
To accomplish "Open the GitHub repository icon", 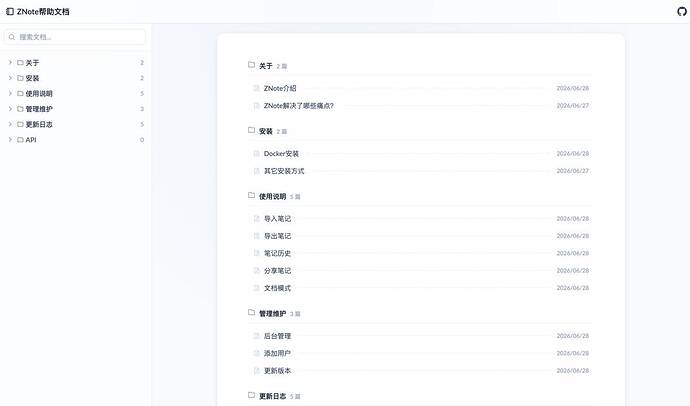I will (x=682, y=11).
